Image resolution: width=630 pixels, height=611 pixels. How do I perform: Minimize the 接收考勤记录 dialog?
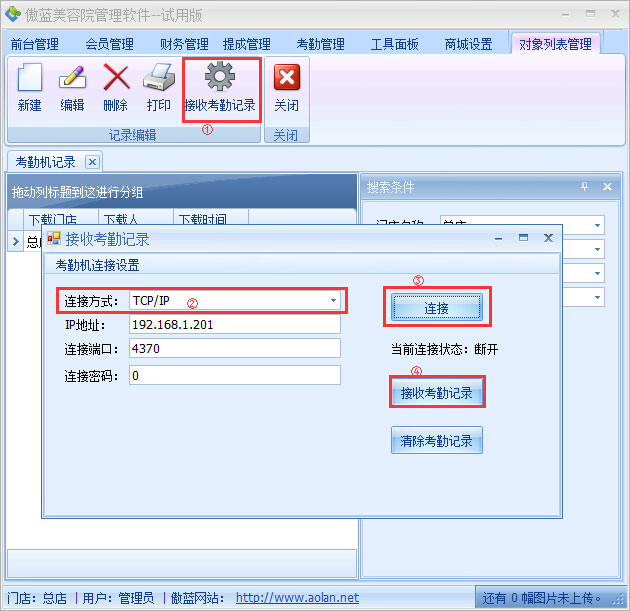coord(498,238)
